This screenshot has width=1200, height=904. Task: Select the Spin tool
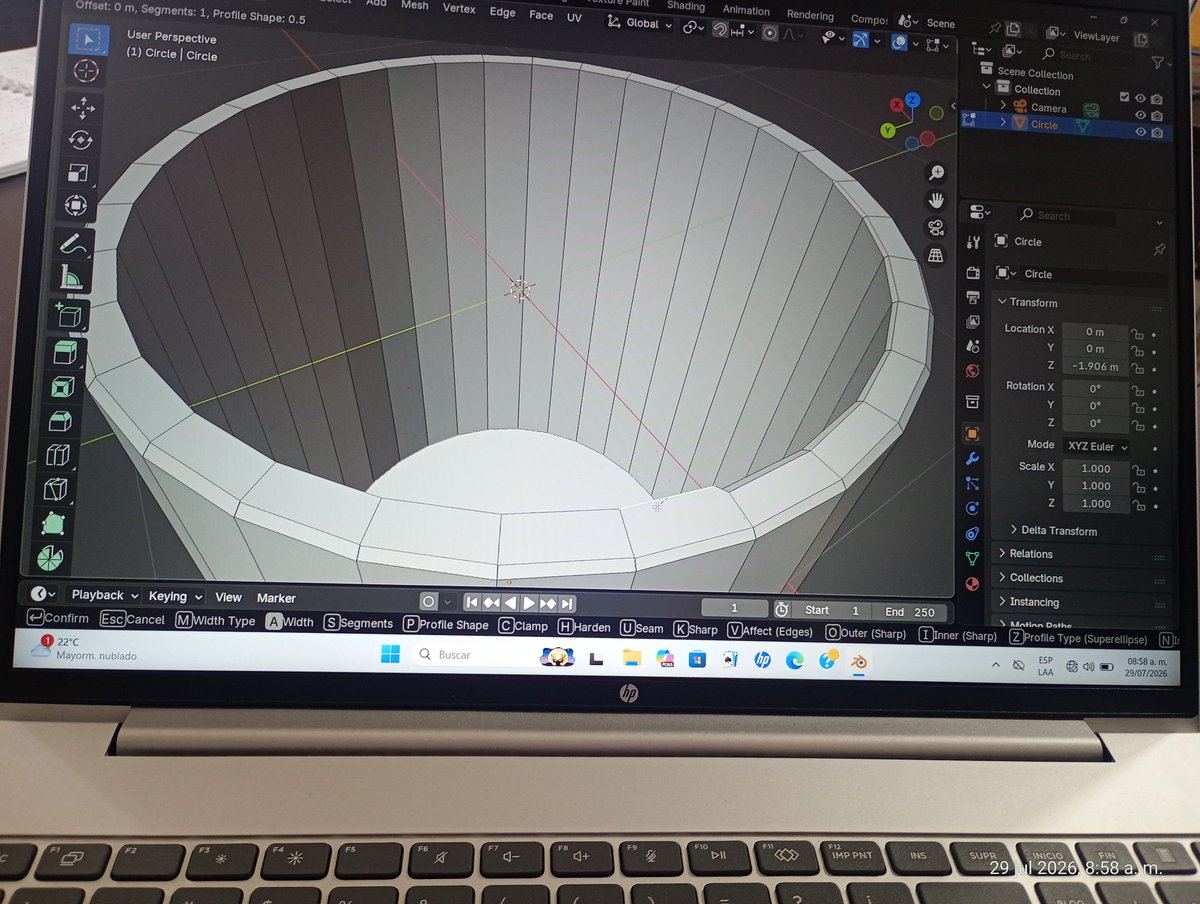(50, 558)
